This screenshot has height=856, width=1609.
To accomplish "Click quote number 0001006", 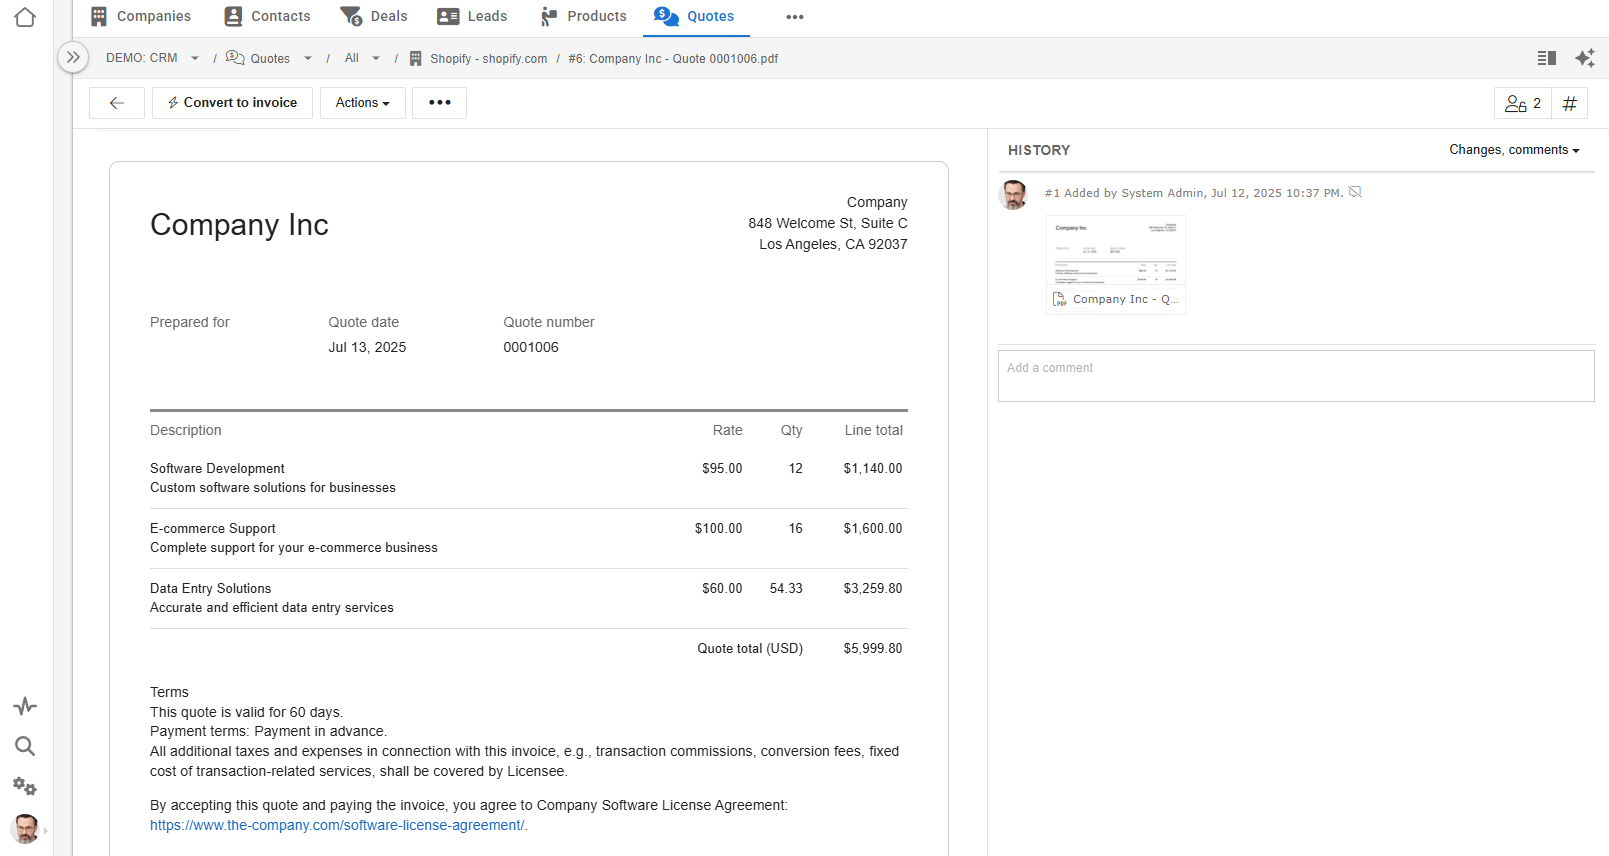I will click(x=531, y=347).
